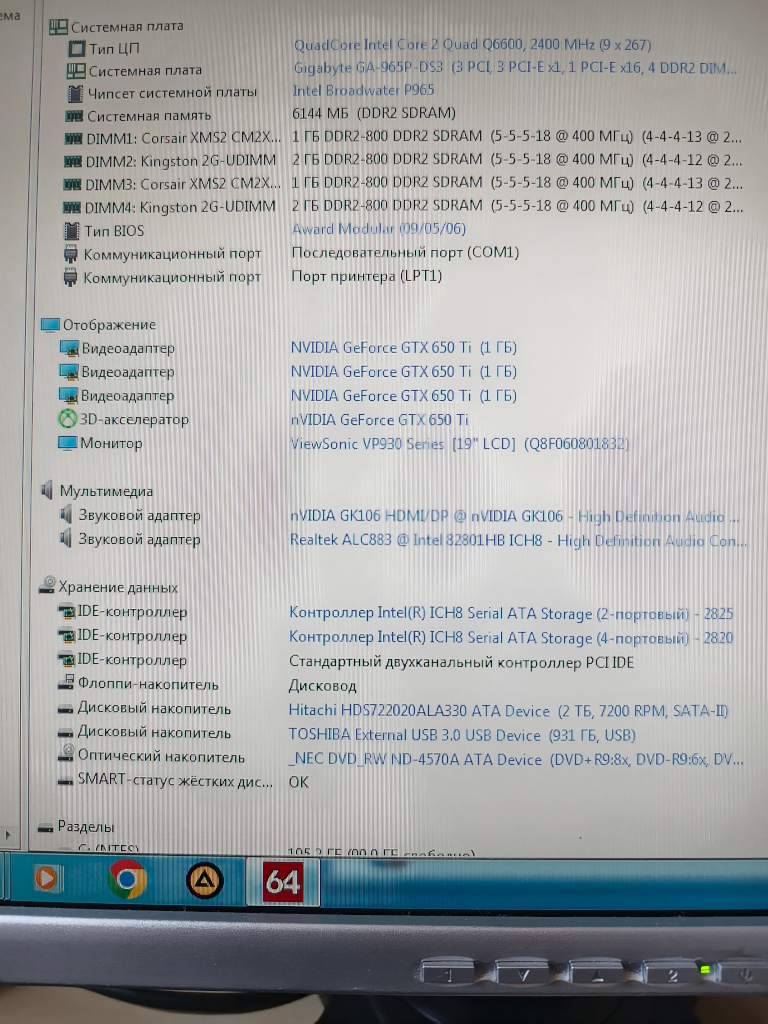Open the ICH8 Serial ATA 2-портовый controller link
Image resolution: width=768 pixels, height=1024 pixels.
[x=511, y=614]
